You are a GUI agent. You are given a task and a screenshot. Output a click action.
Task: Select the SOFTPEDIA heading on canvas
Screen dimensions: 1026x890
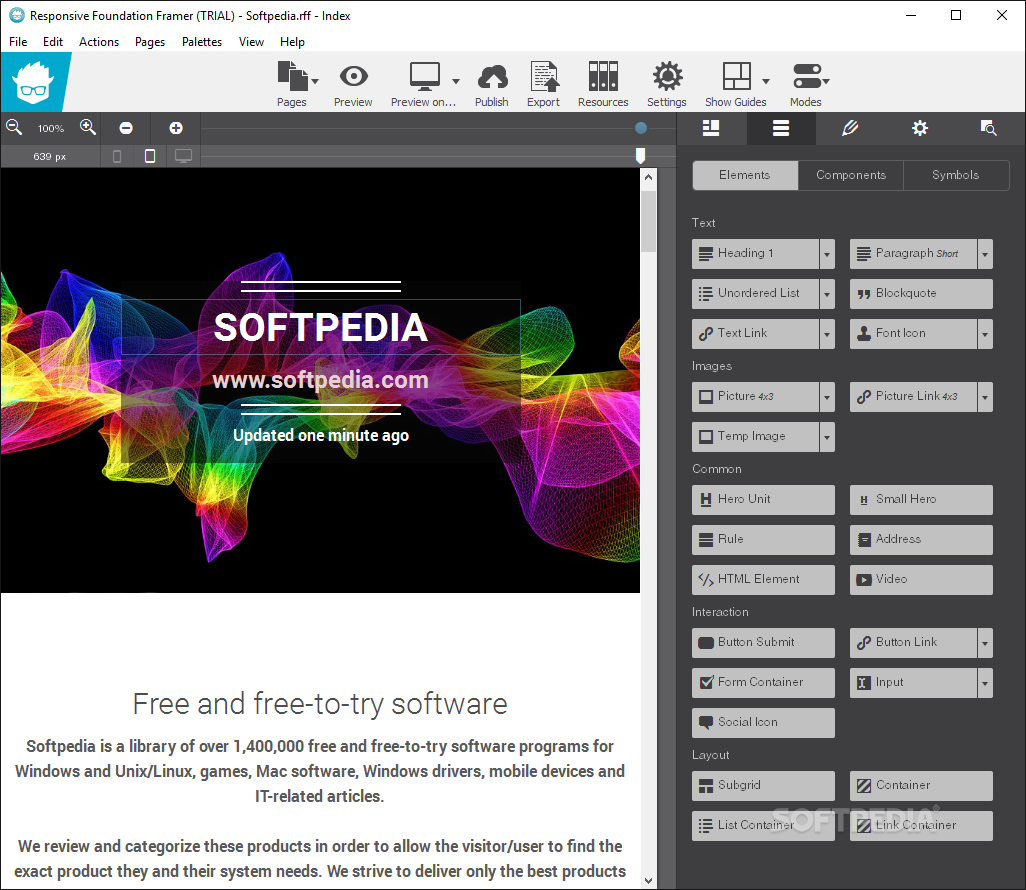tap(321, 327)
